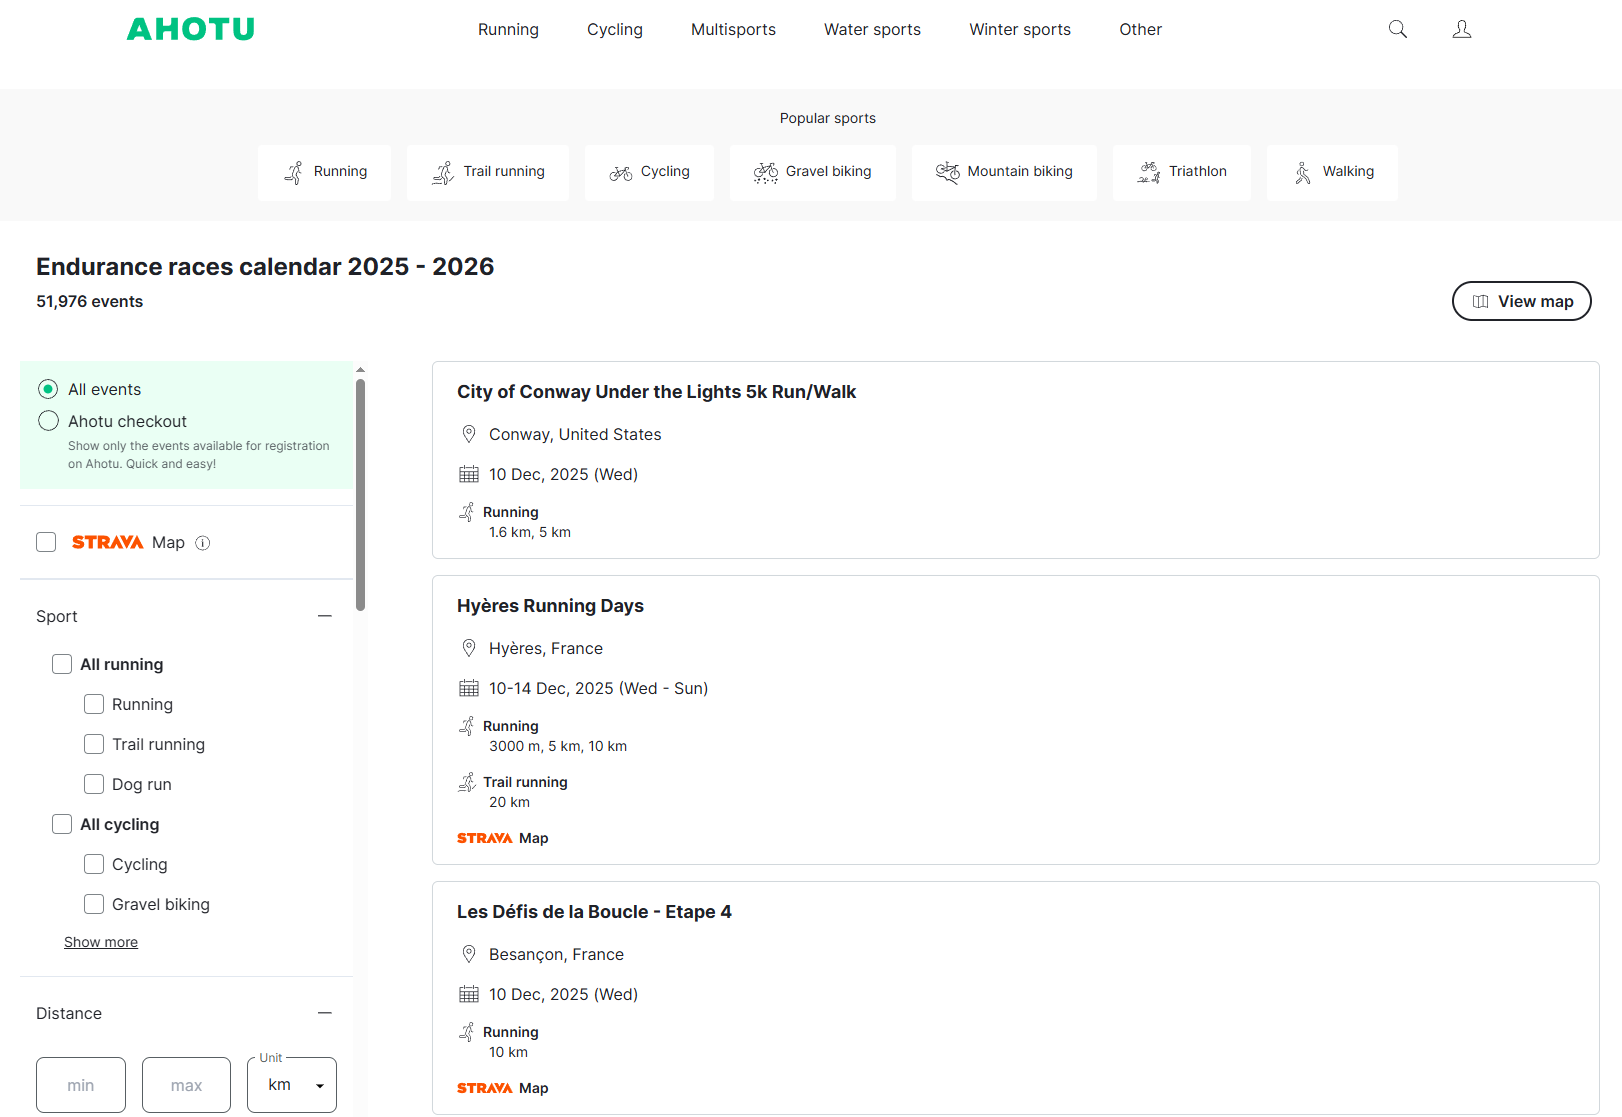Click the View map button

(1521, 301)
